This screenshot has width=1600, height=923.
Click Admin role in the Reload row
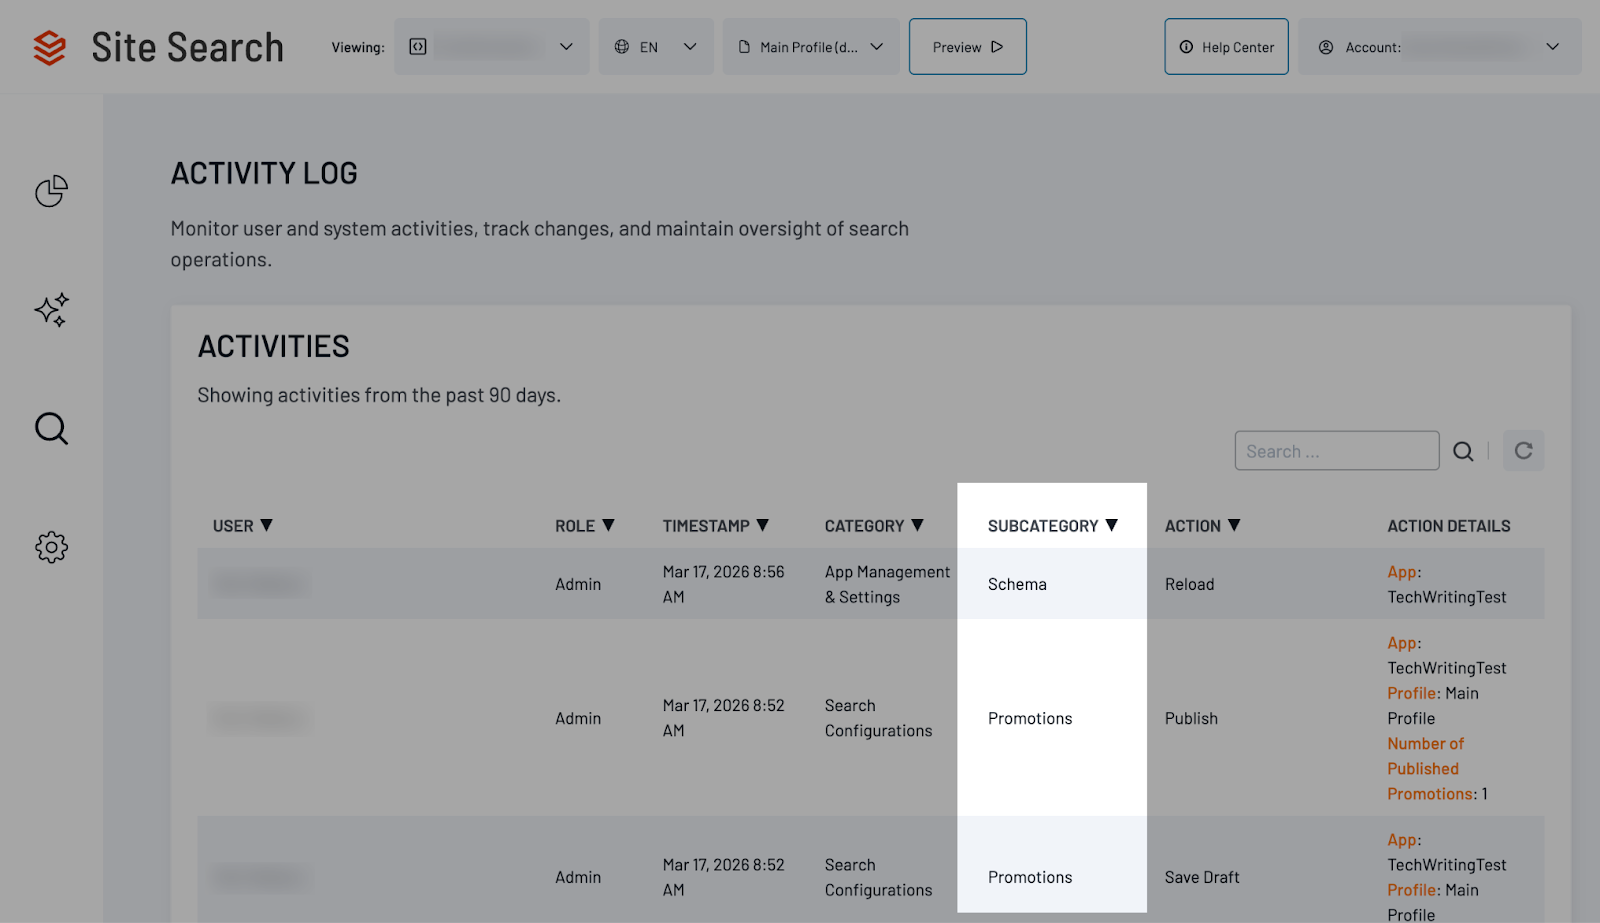coord(578,584)
